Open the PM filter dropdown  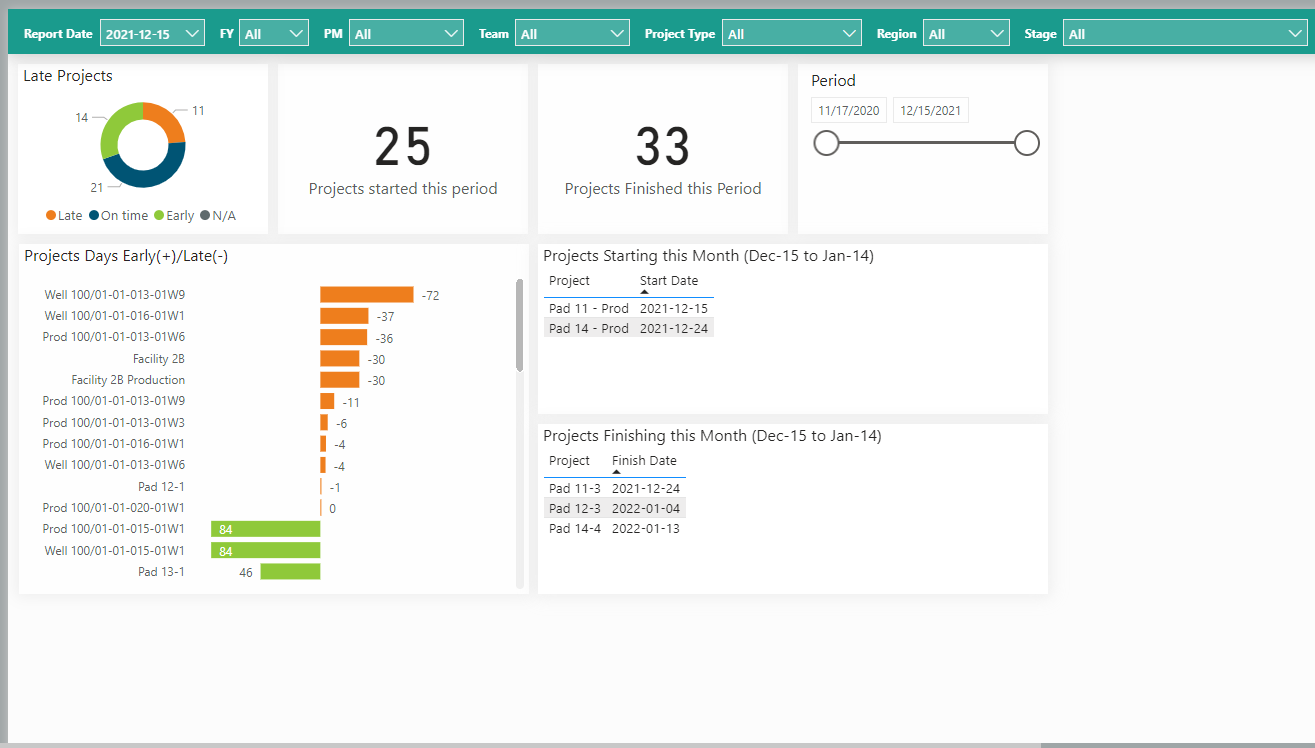click(406, 34)
